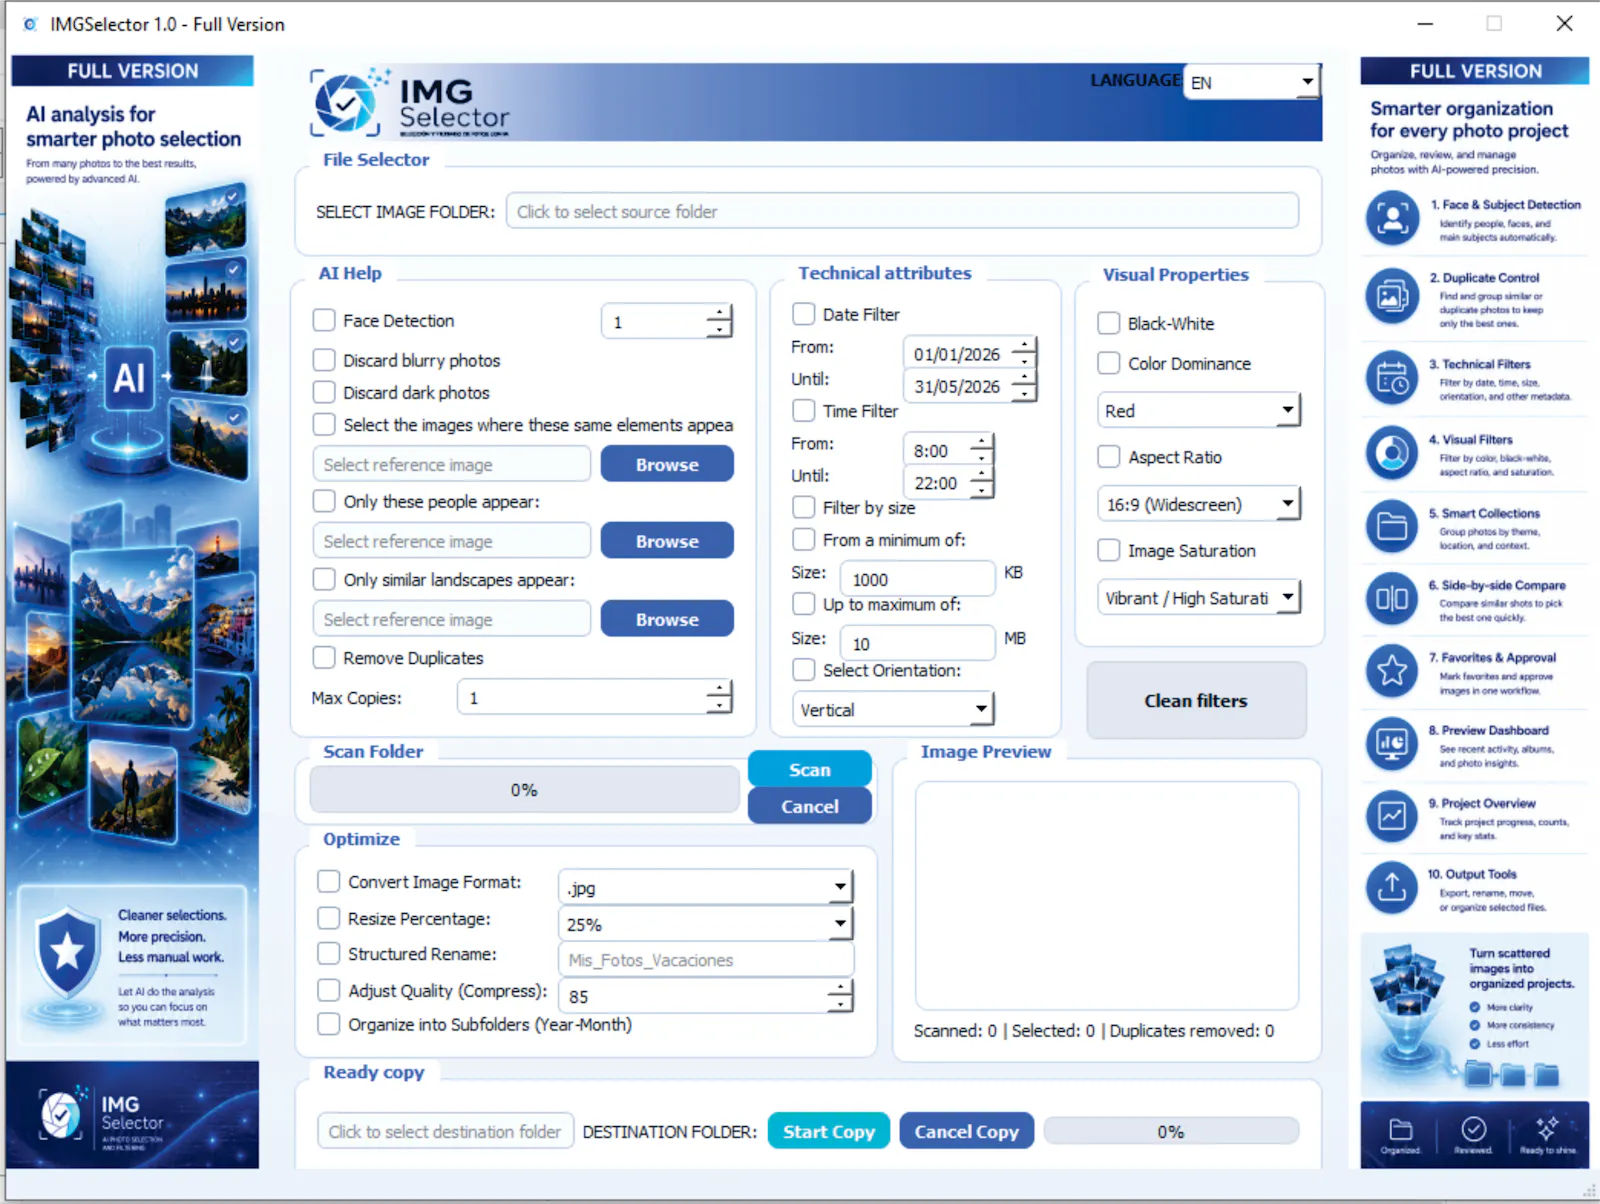
Task: Click the Scan button
Action: point(810,770)
